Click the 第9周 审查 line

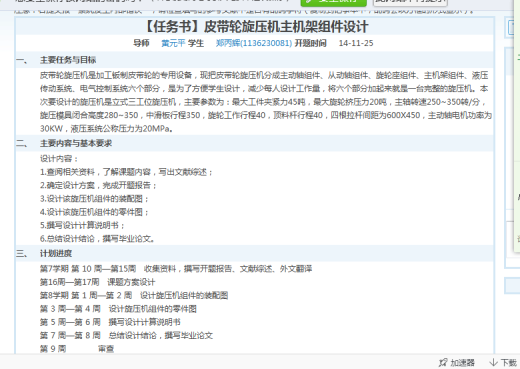[77, 349]
